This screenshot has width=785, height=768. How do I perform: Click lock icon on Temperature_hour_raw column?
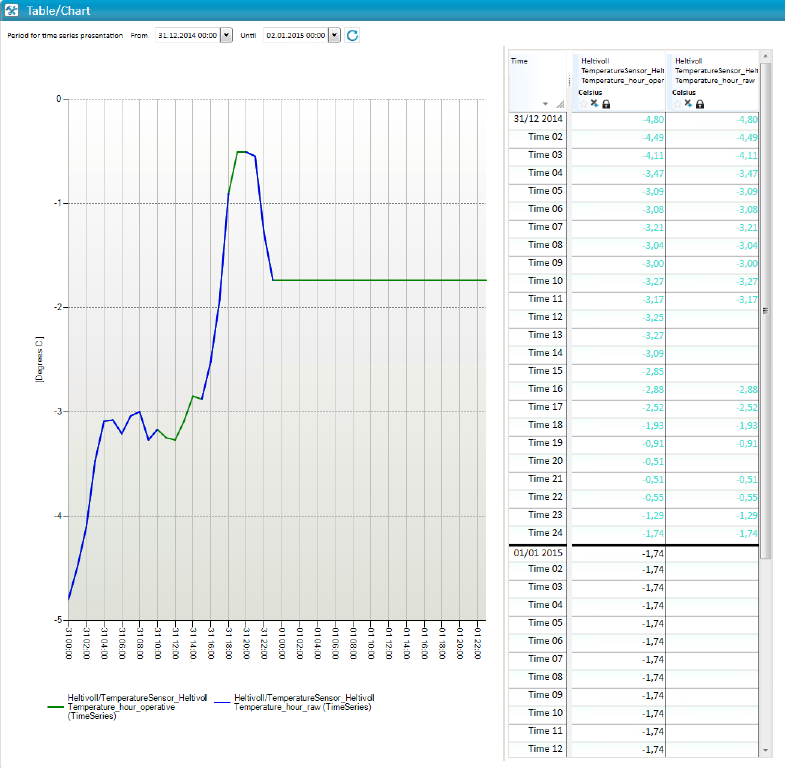point(700,104)
